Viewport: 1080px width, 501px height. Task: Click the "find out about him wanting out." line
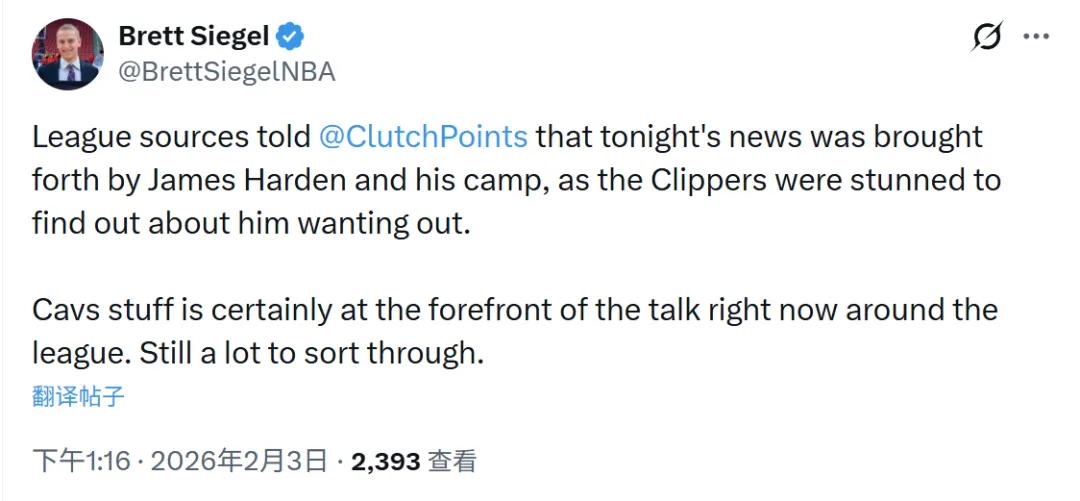(250, 222)
